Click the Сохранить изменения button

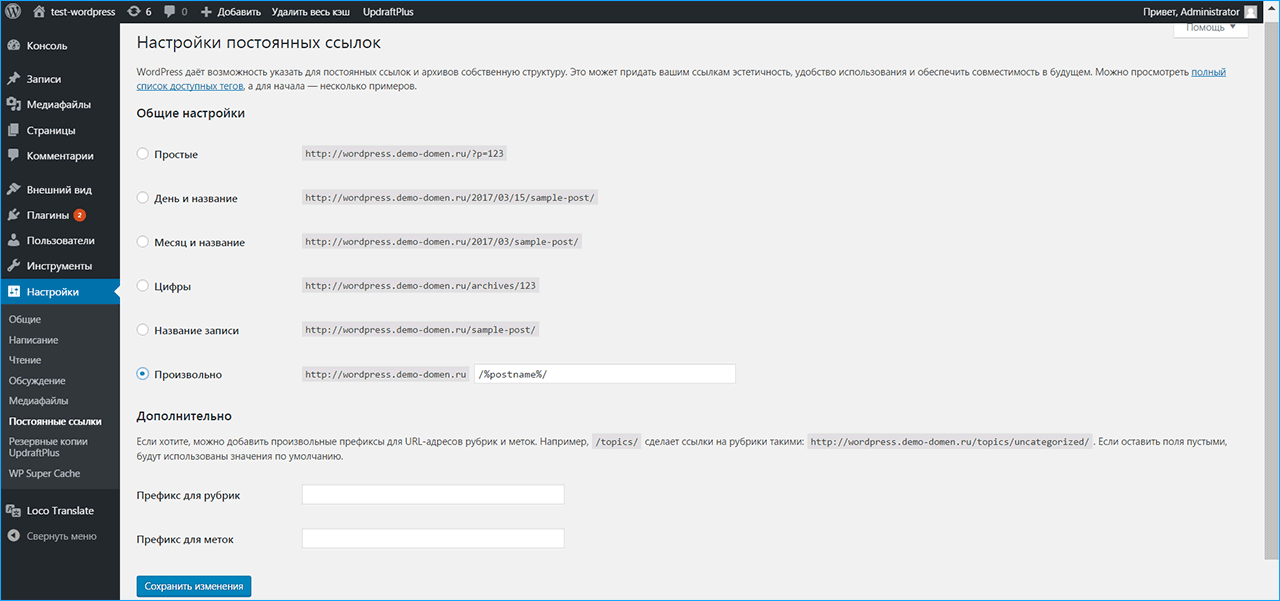[193, 586]
